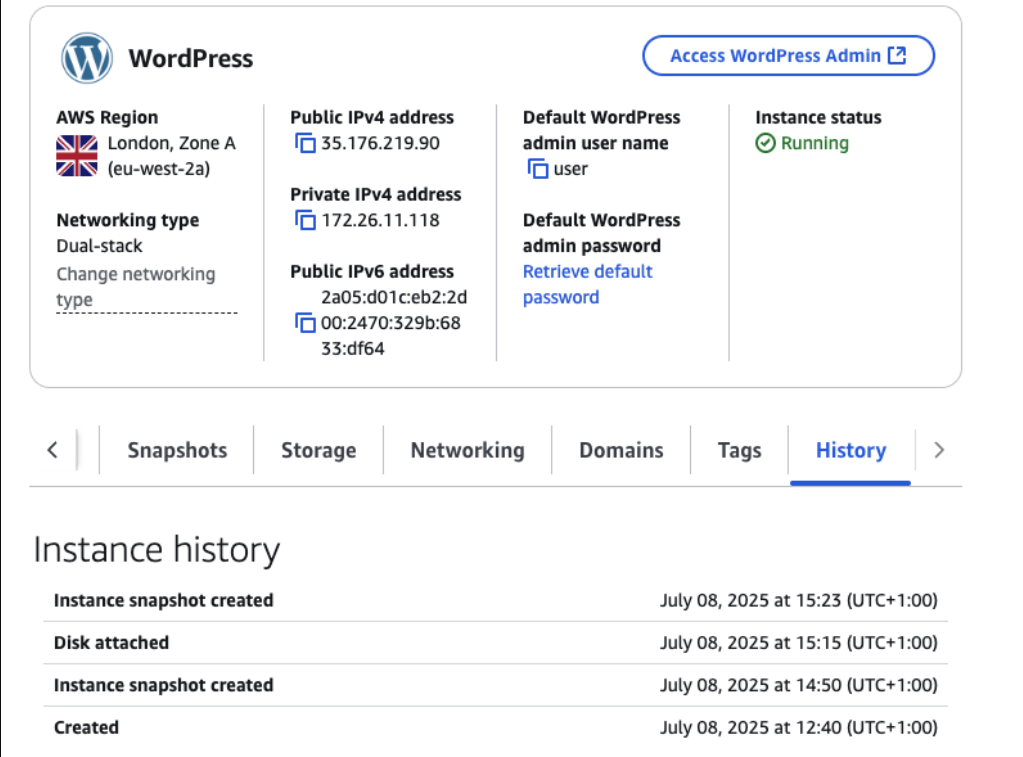Click the Disk attached history entry
The image size is (1023, 757).
(496, 642)
